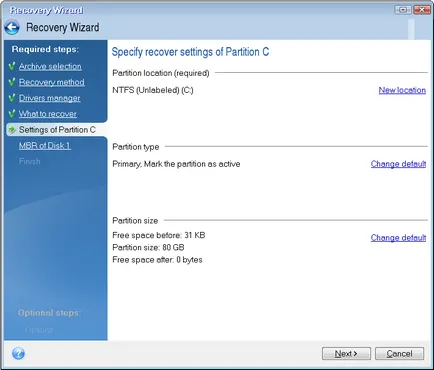Click green arrow beside Settings of Partition C
Viewport: 434px width, 370px height.
(12, 129)
